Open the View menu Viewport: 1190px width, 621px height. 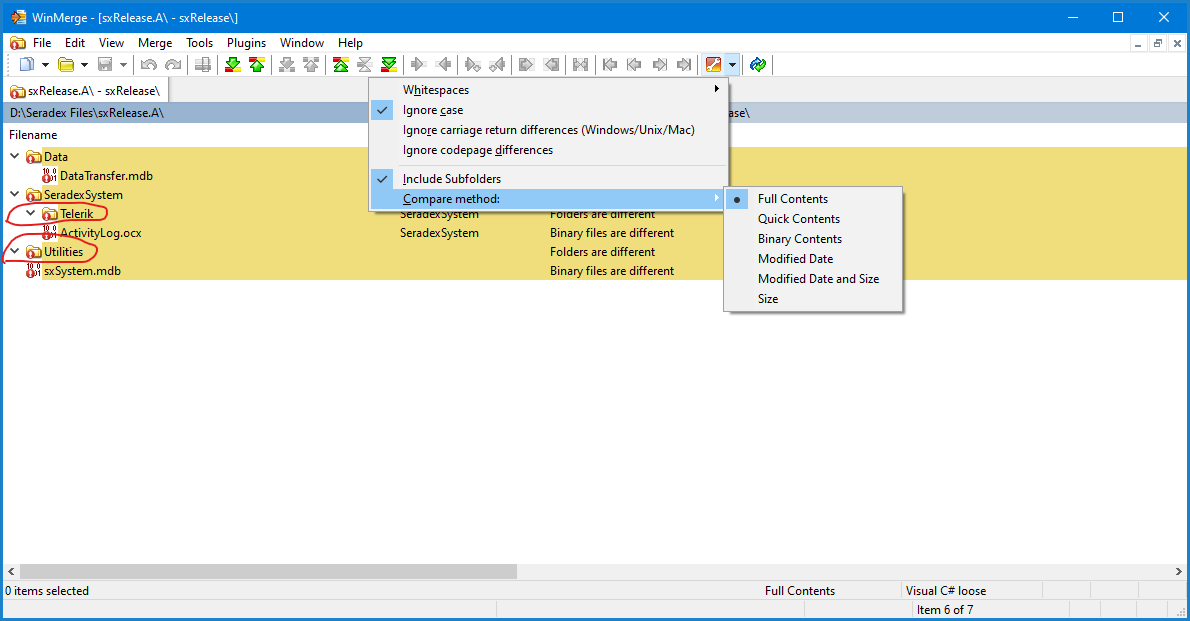click(x=112, y=43)
